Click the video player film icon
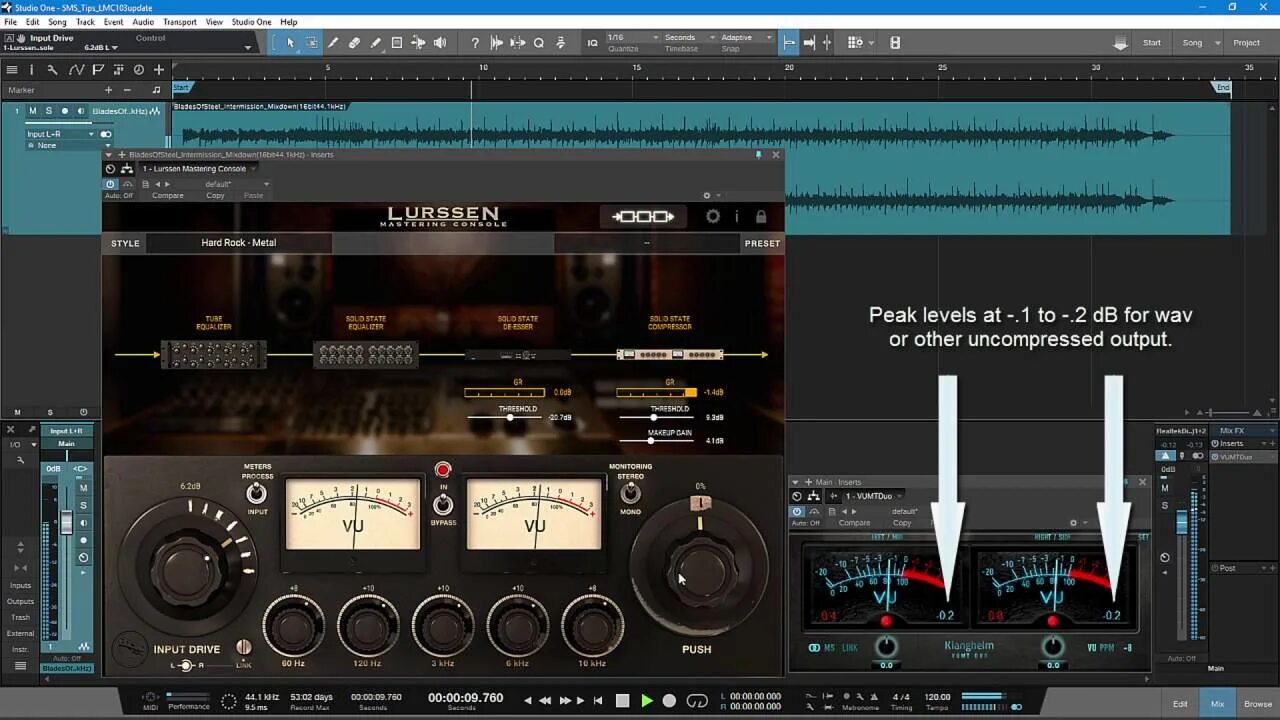1280x720 pixels. click(x=895, y=43)
